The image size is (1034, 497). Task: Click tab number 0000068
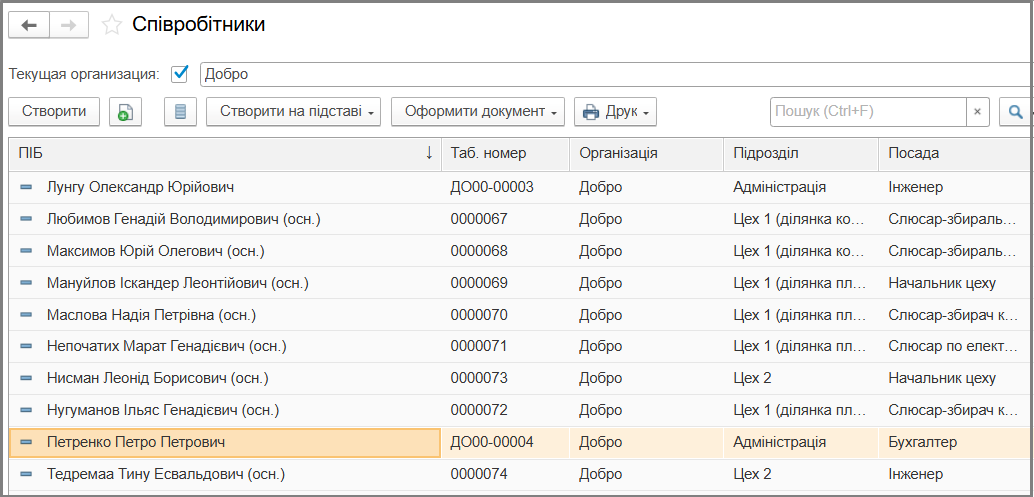click(x=479, y=251)
